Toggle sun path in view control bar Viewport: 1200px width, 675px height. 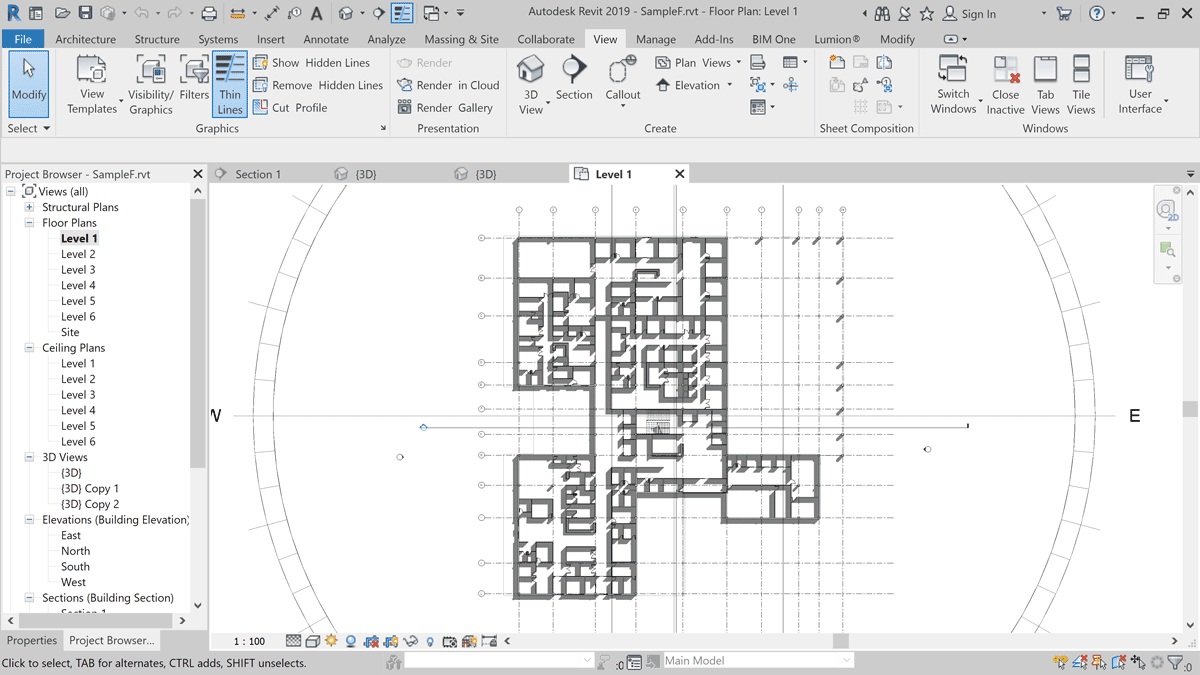coord(331,641)
